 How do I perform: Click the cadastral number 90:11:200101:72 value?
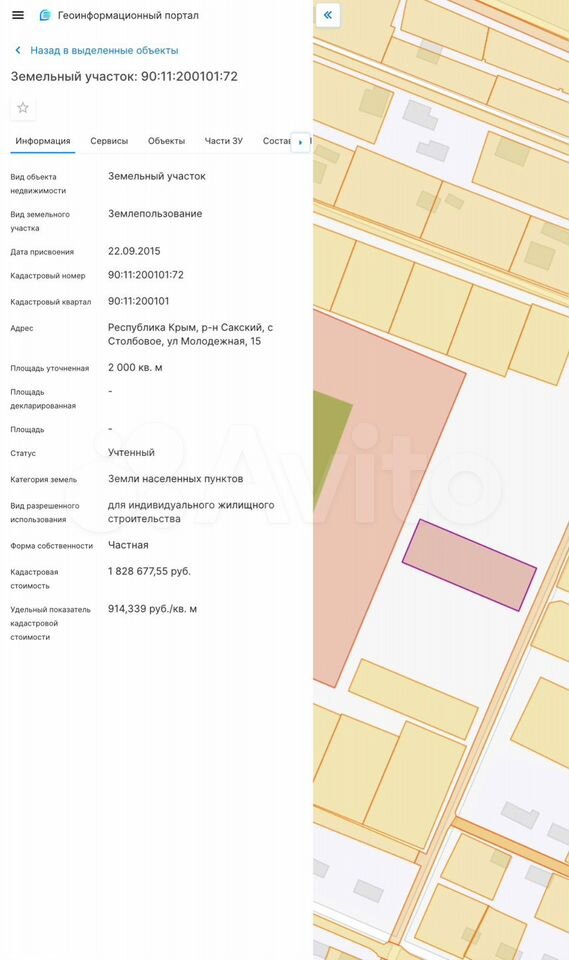point(146,275)
